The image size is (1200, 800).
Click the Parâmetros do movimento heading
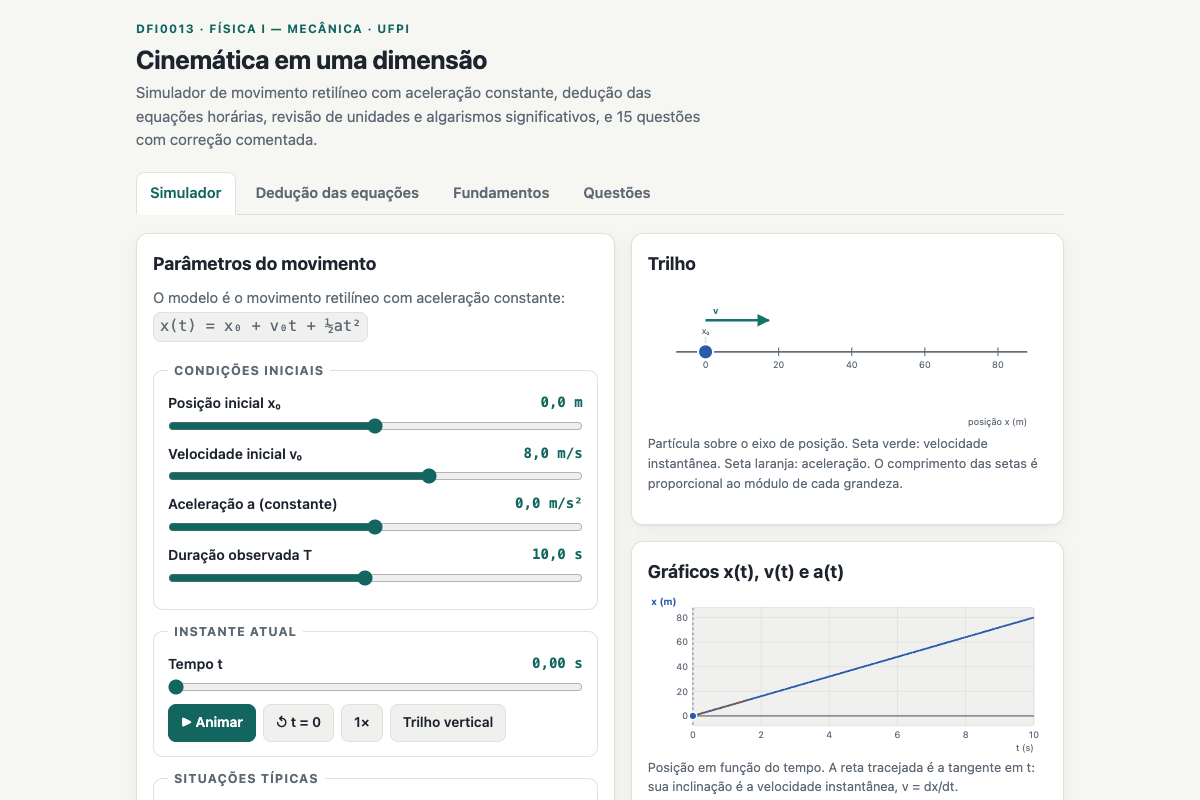(265, 264)
